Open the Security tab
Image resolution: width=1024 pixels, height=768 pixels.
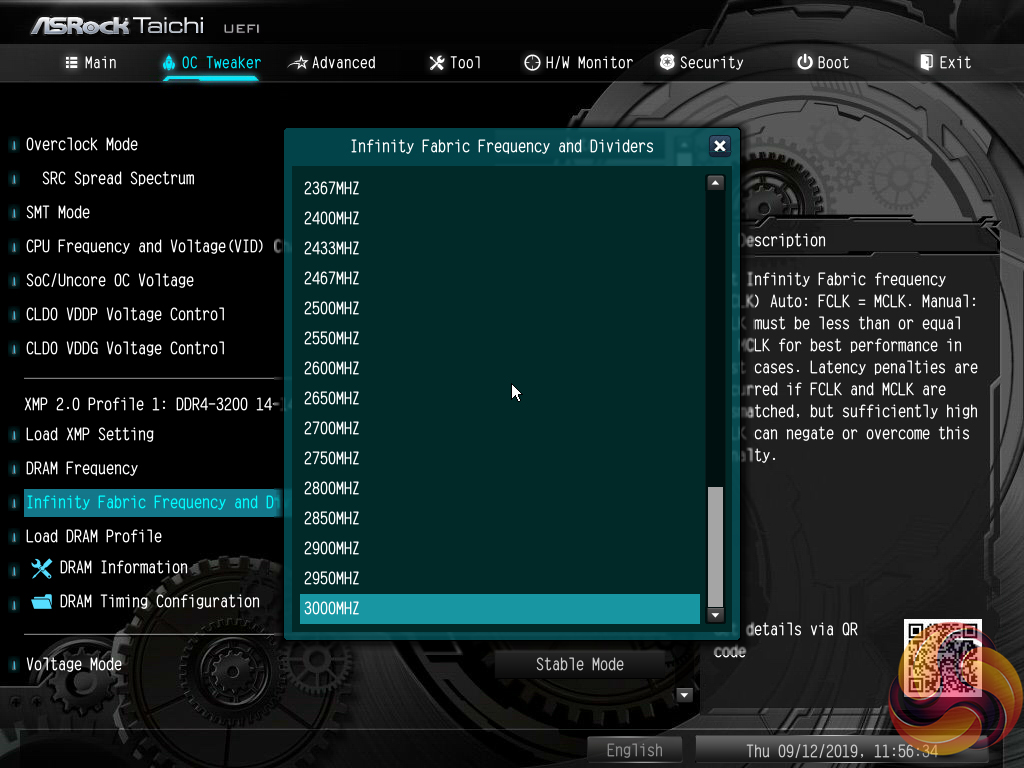pos(701,62)
